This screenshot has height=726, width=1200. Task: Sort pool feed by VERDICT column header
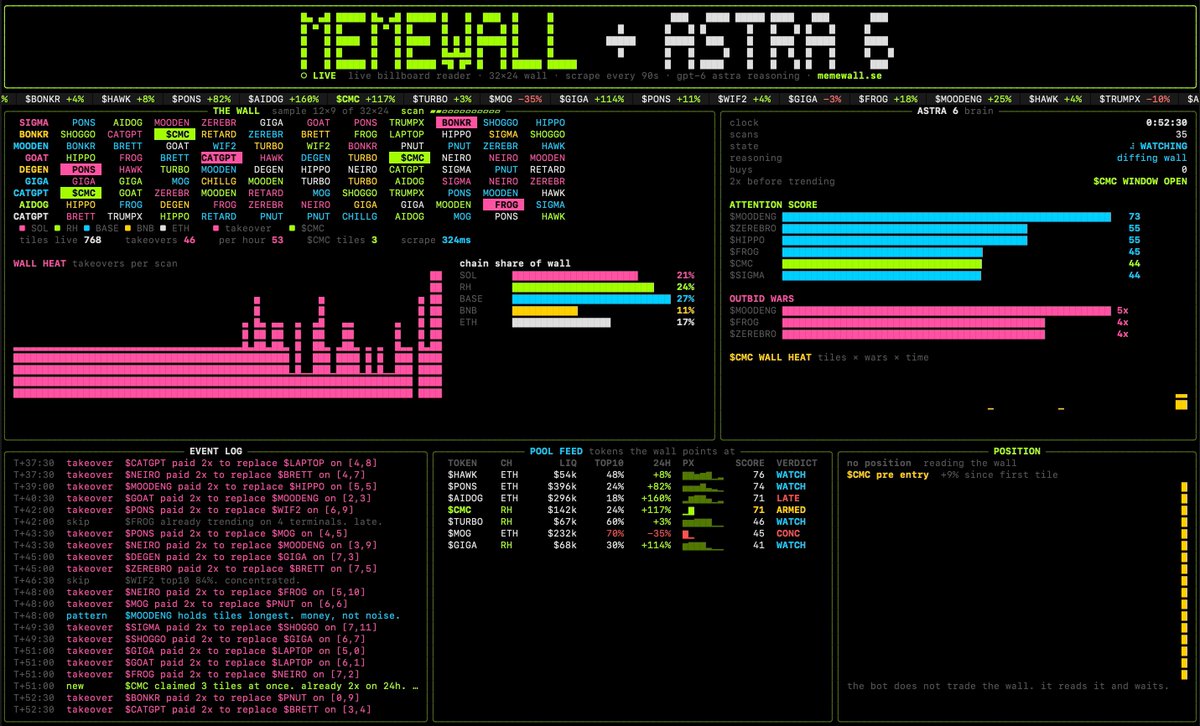tap(797, 463)
